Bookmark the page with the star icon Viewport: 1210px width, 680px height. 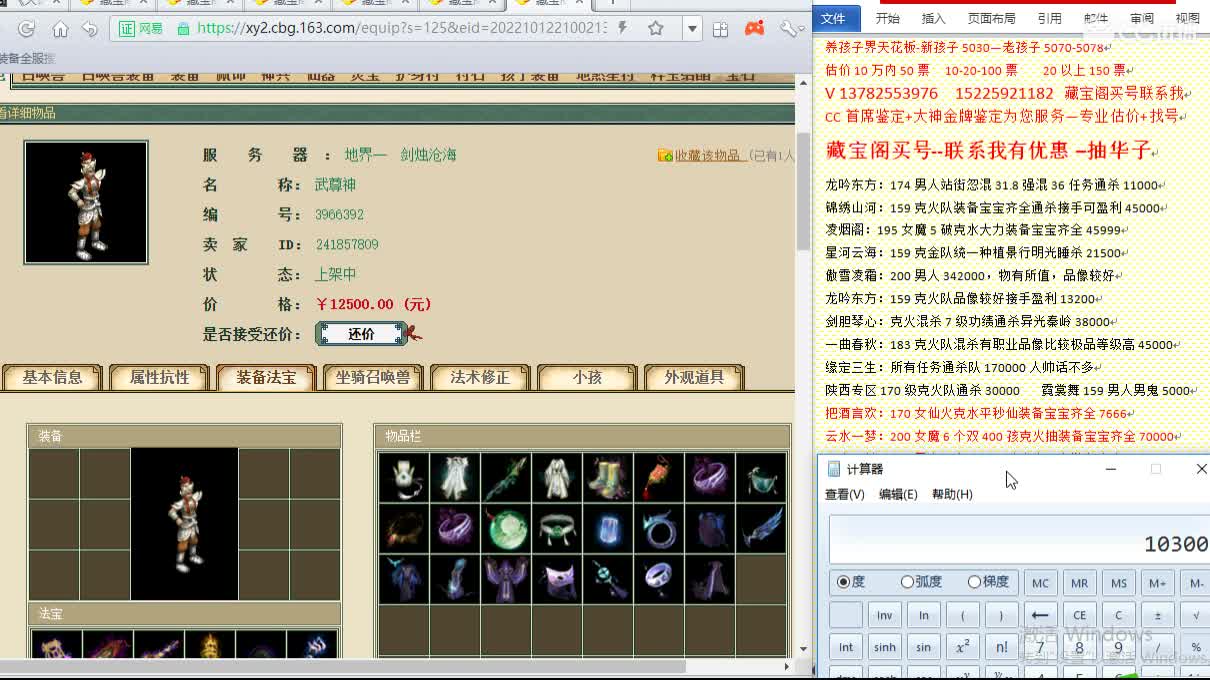(x=656, y=29)
